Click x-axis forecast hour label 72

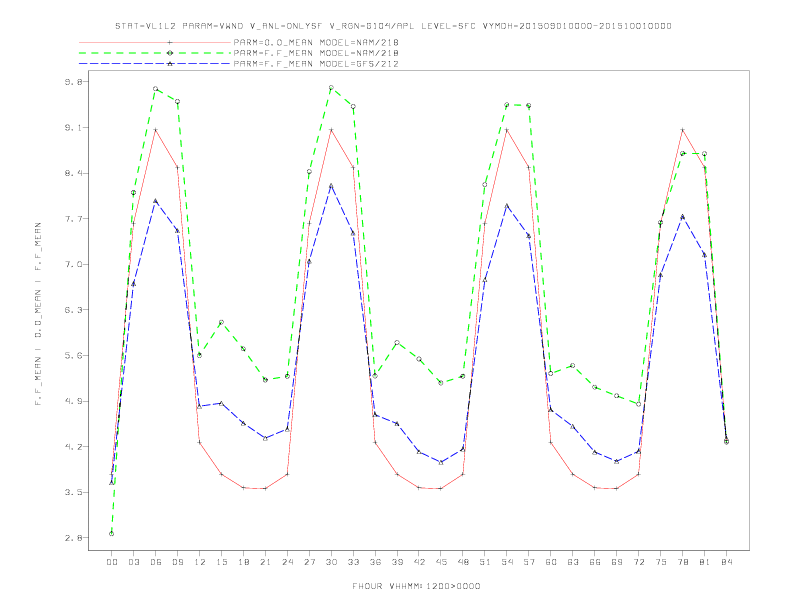point(639,562)
